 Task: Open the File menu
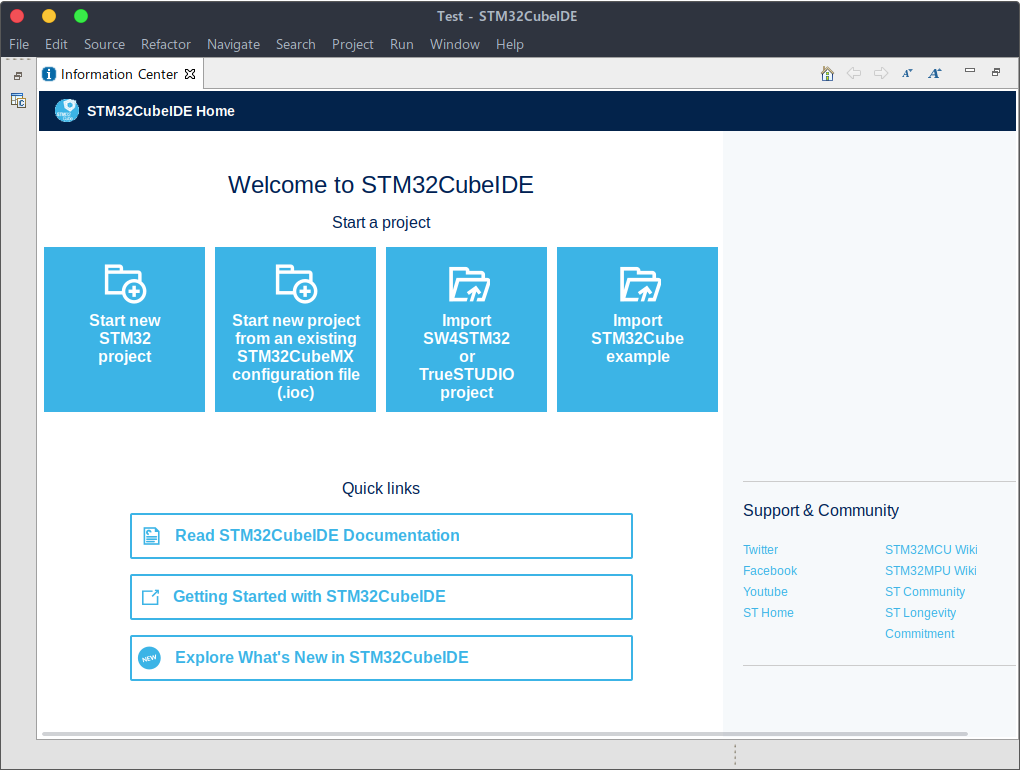coord(19,44)
